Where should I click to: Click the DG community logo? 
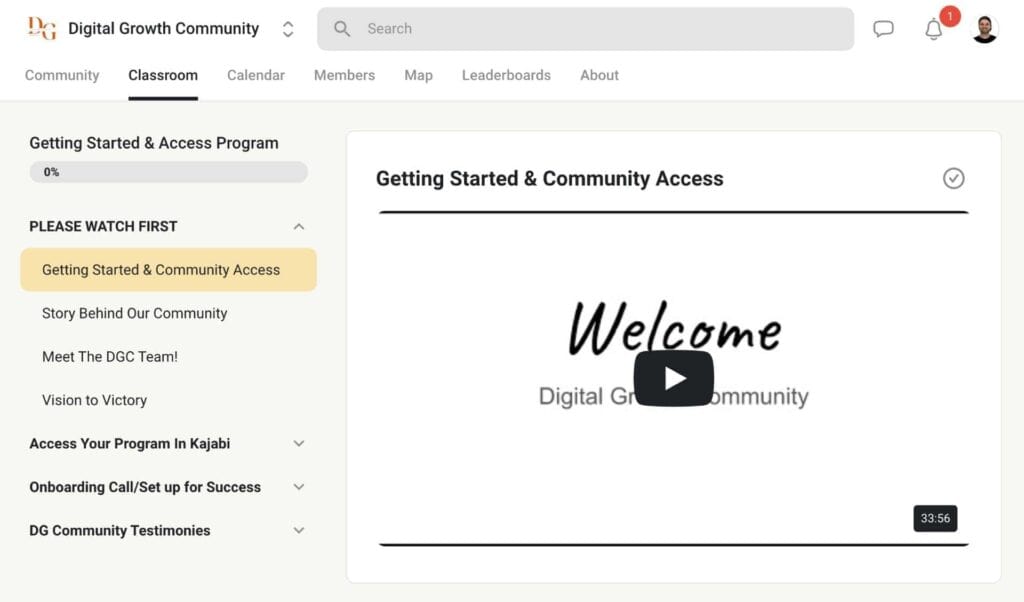(x=42, y=28)
